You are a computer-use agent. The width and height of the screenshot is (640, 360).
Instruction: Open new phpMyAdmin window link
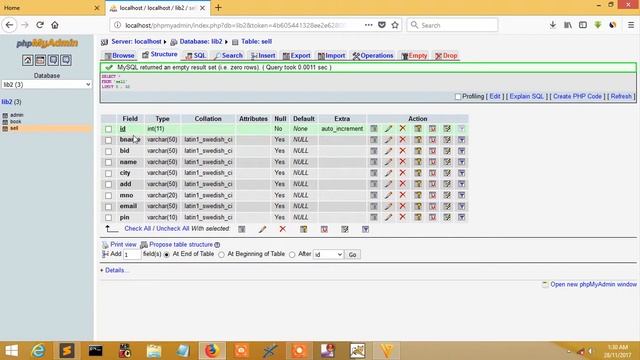pyautogui.click(x=593, y=284)
